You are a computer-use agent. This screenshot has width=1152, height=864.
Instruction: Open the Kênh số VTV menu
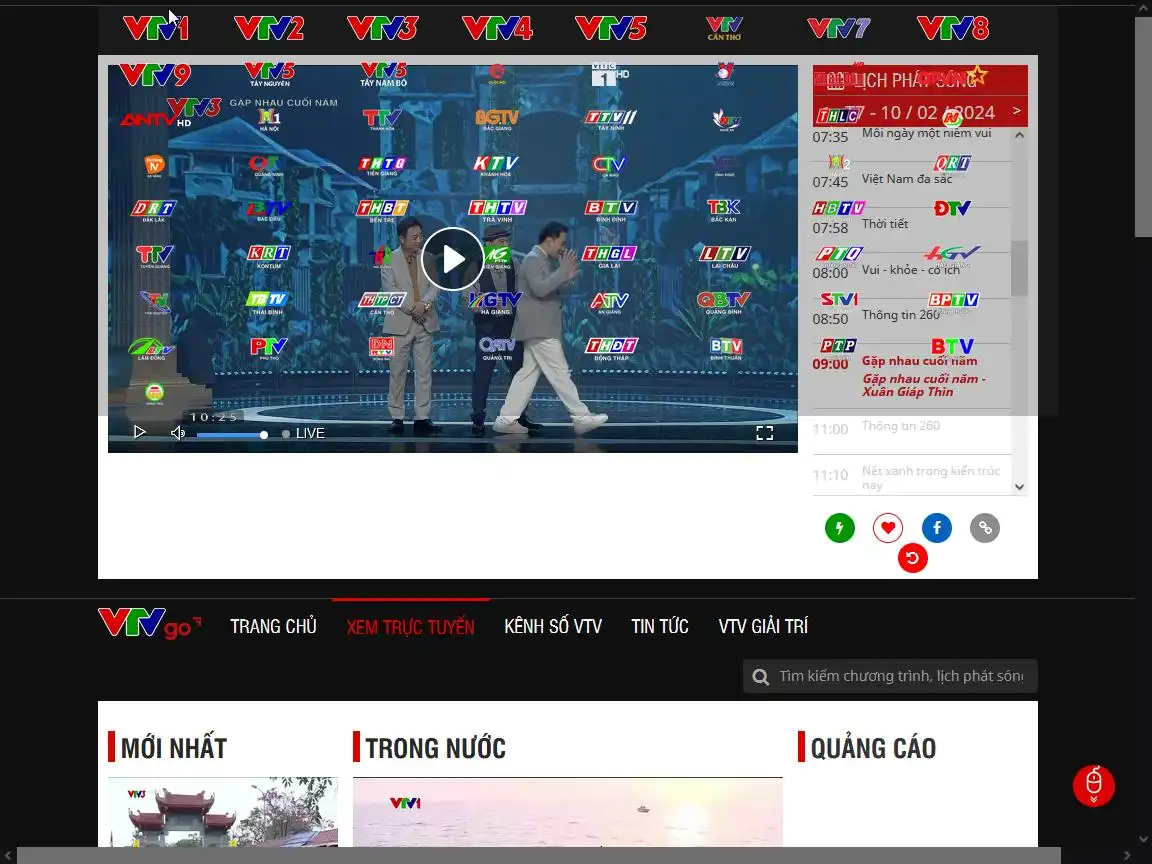pyautogui.click(x=553, y=626)
